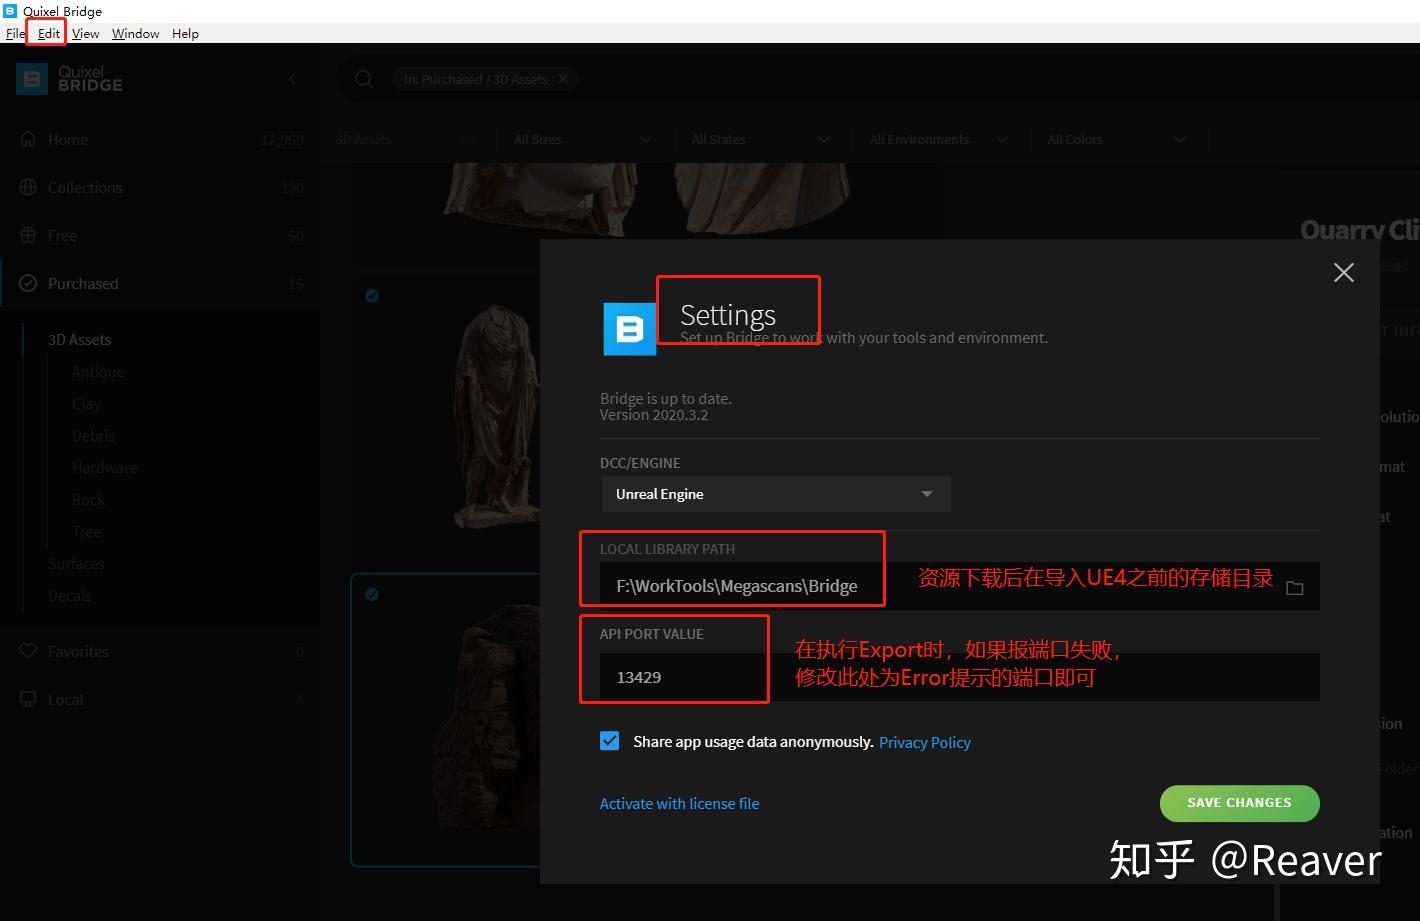Open the Edit menu
Viewport: 1420px width, 921px height.
[46, 33]
